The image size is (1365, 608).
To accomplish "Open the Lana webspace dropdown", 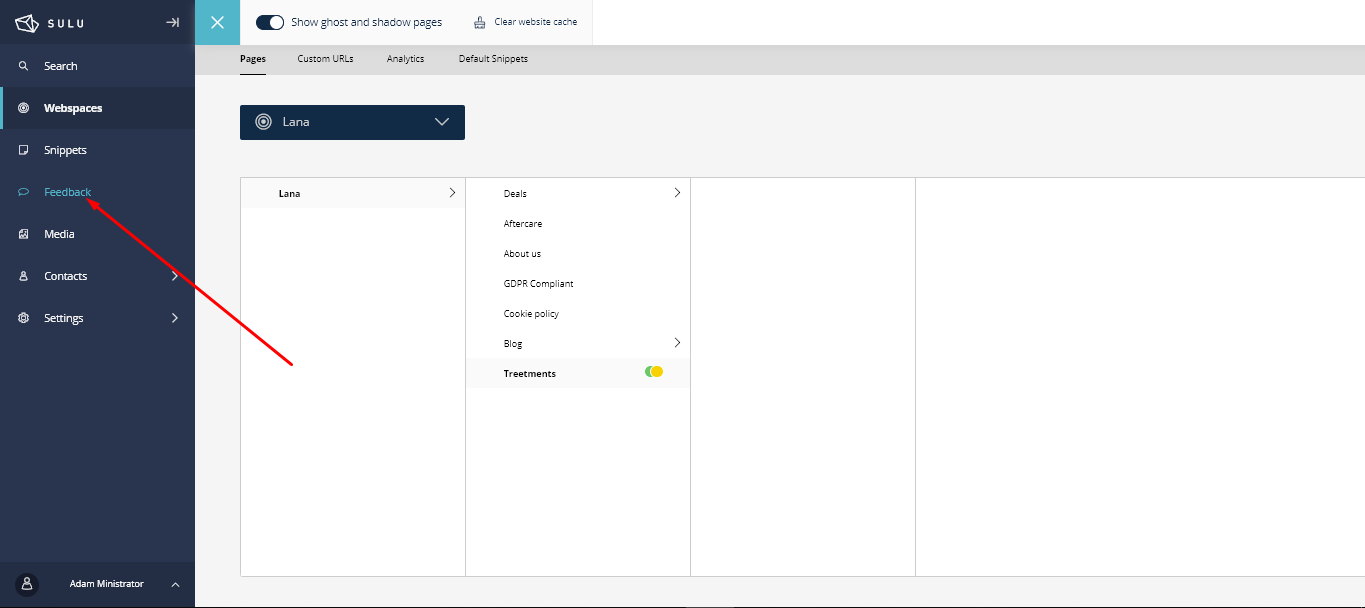I will [x=352, y=122].
